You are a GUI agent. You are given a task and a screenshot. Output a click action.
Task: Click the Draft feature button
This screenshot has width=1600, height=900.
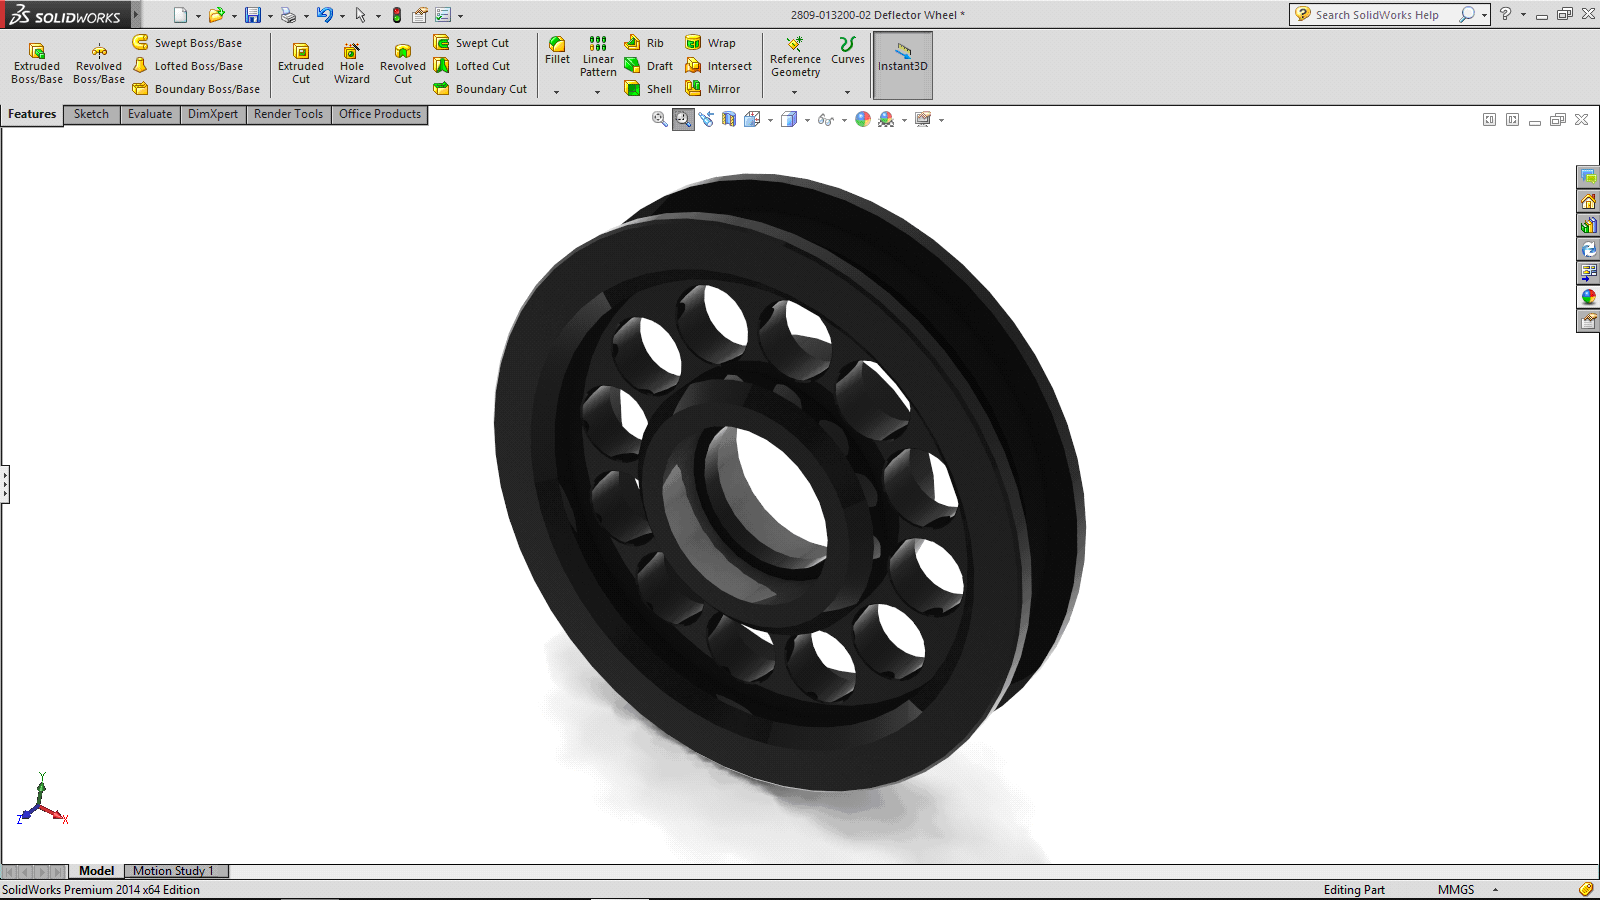[x=648, y=66]
